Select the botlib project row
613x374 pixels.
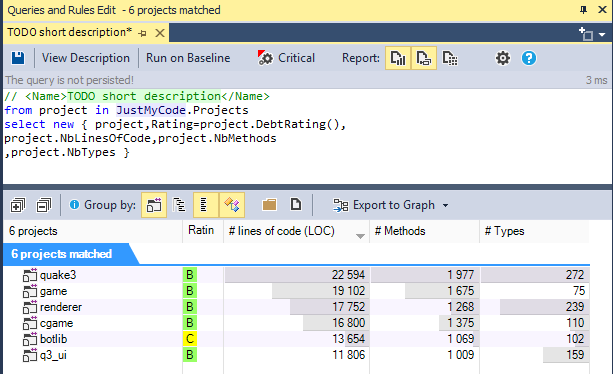pos(297,339)
